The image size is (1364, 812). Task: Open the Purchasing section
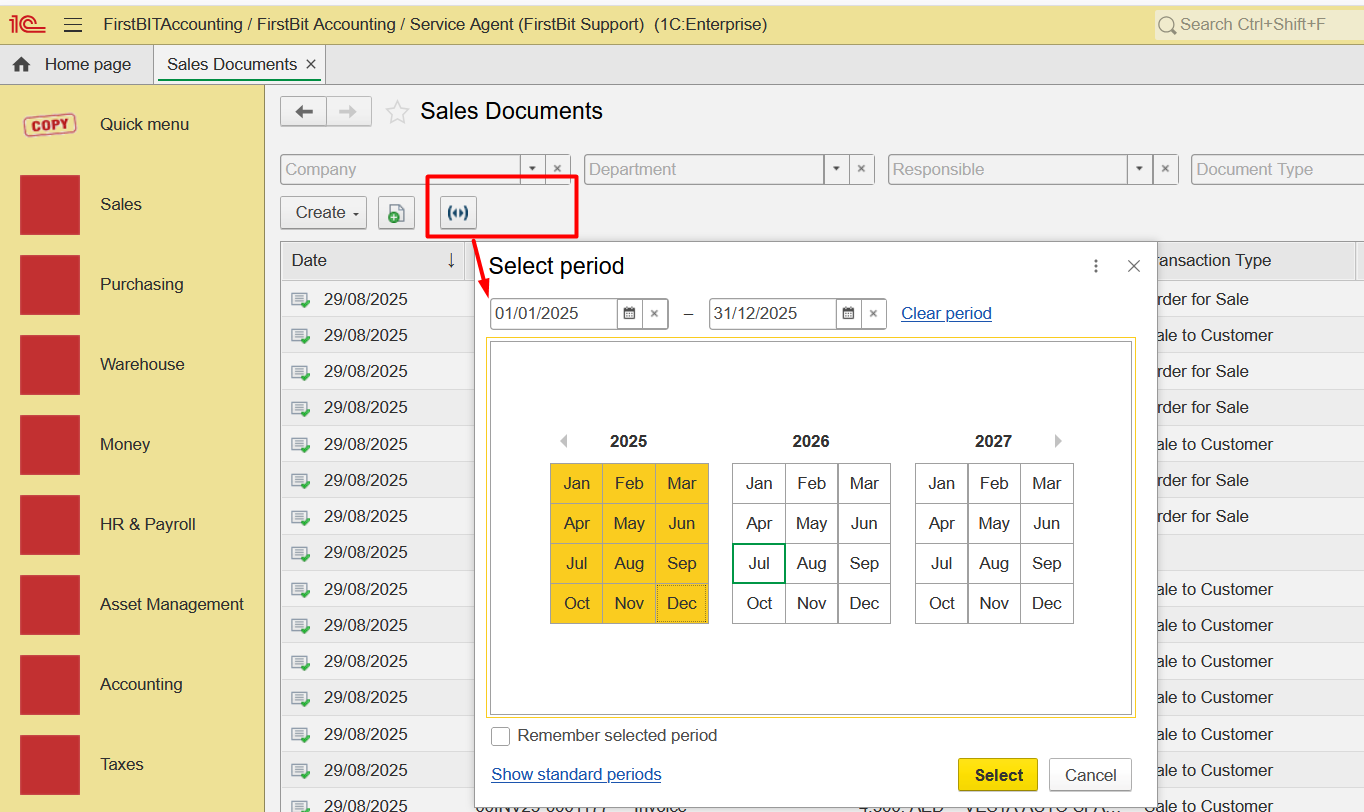pos(142,285)
